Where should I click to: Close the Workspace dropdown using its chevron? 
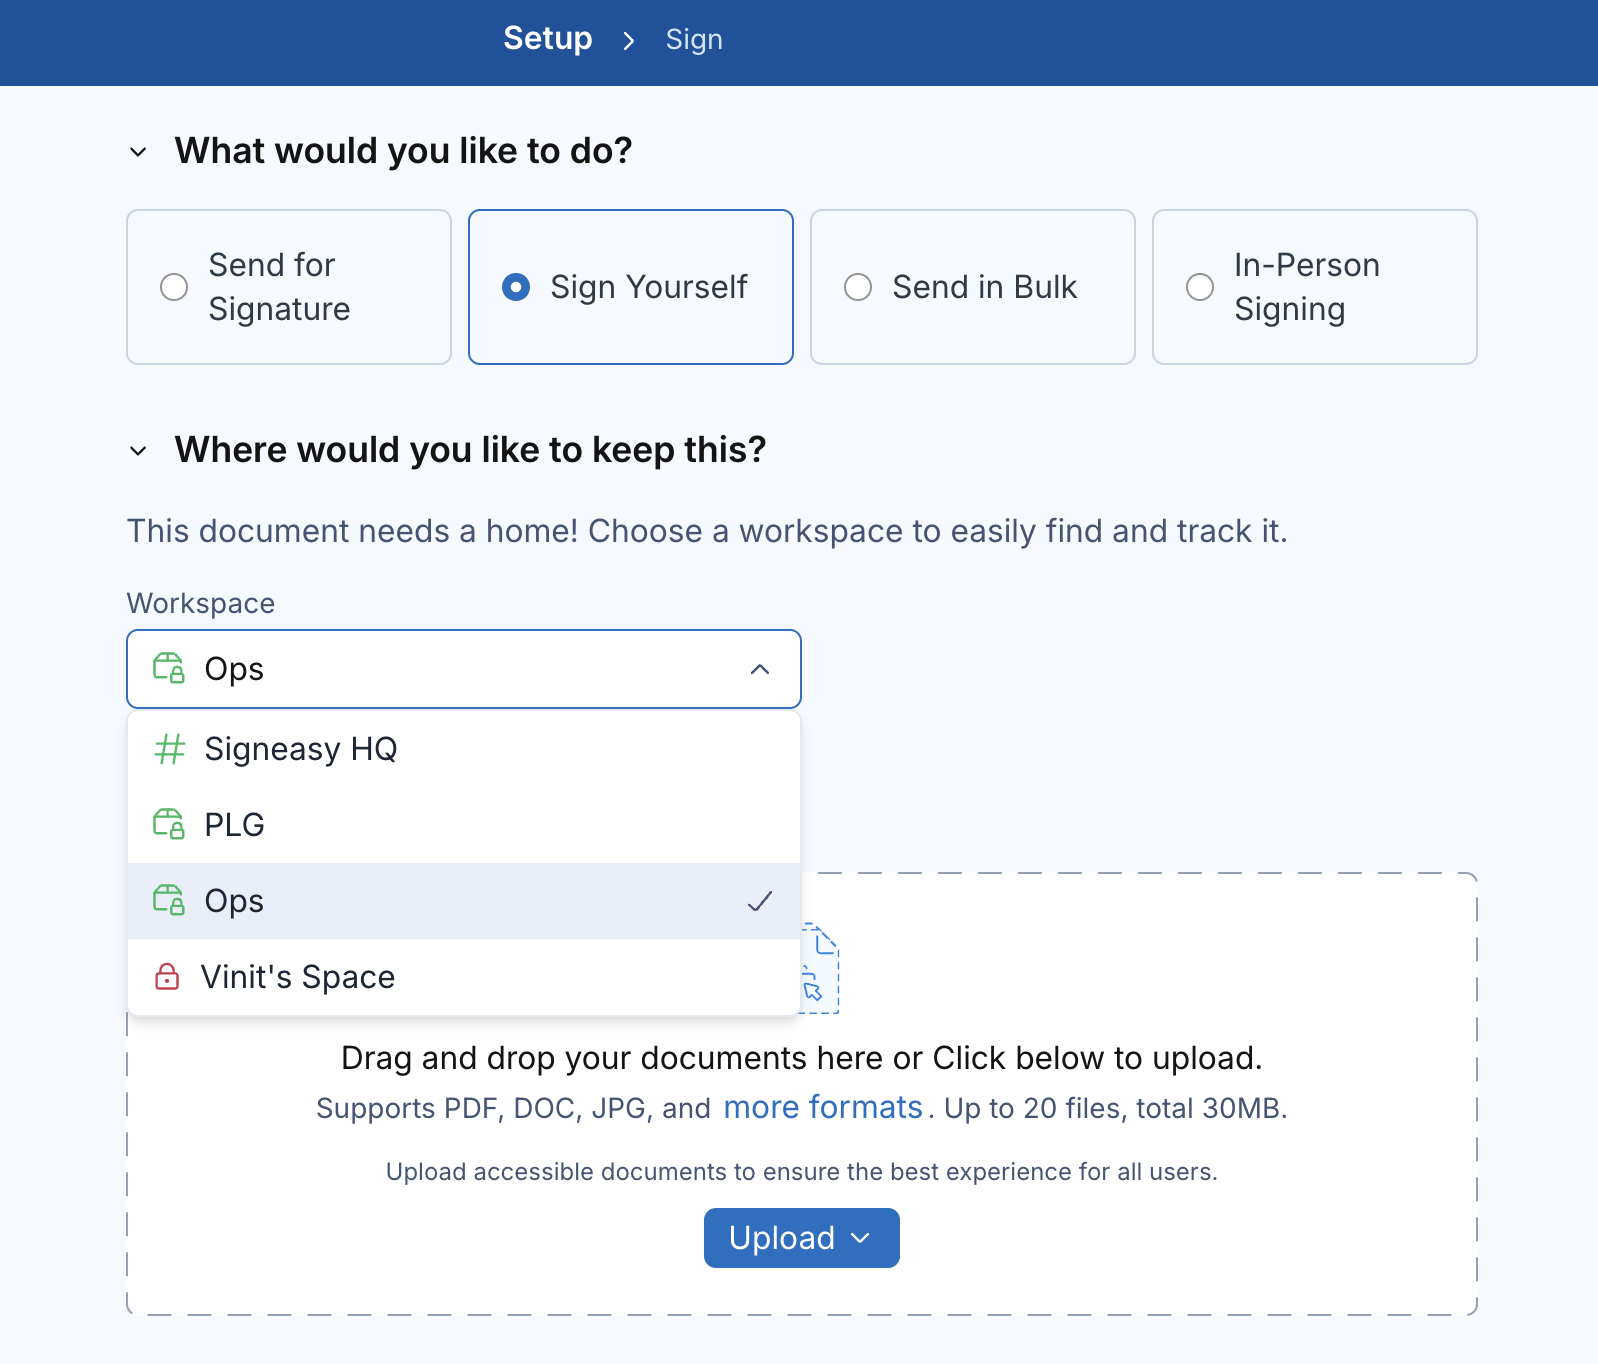click(760, 669)
